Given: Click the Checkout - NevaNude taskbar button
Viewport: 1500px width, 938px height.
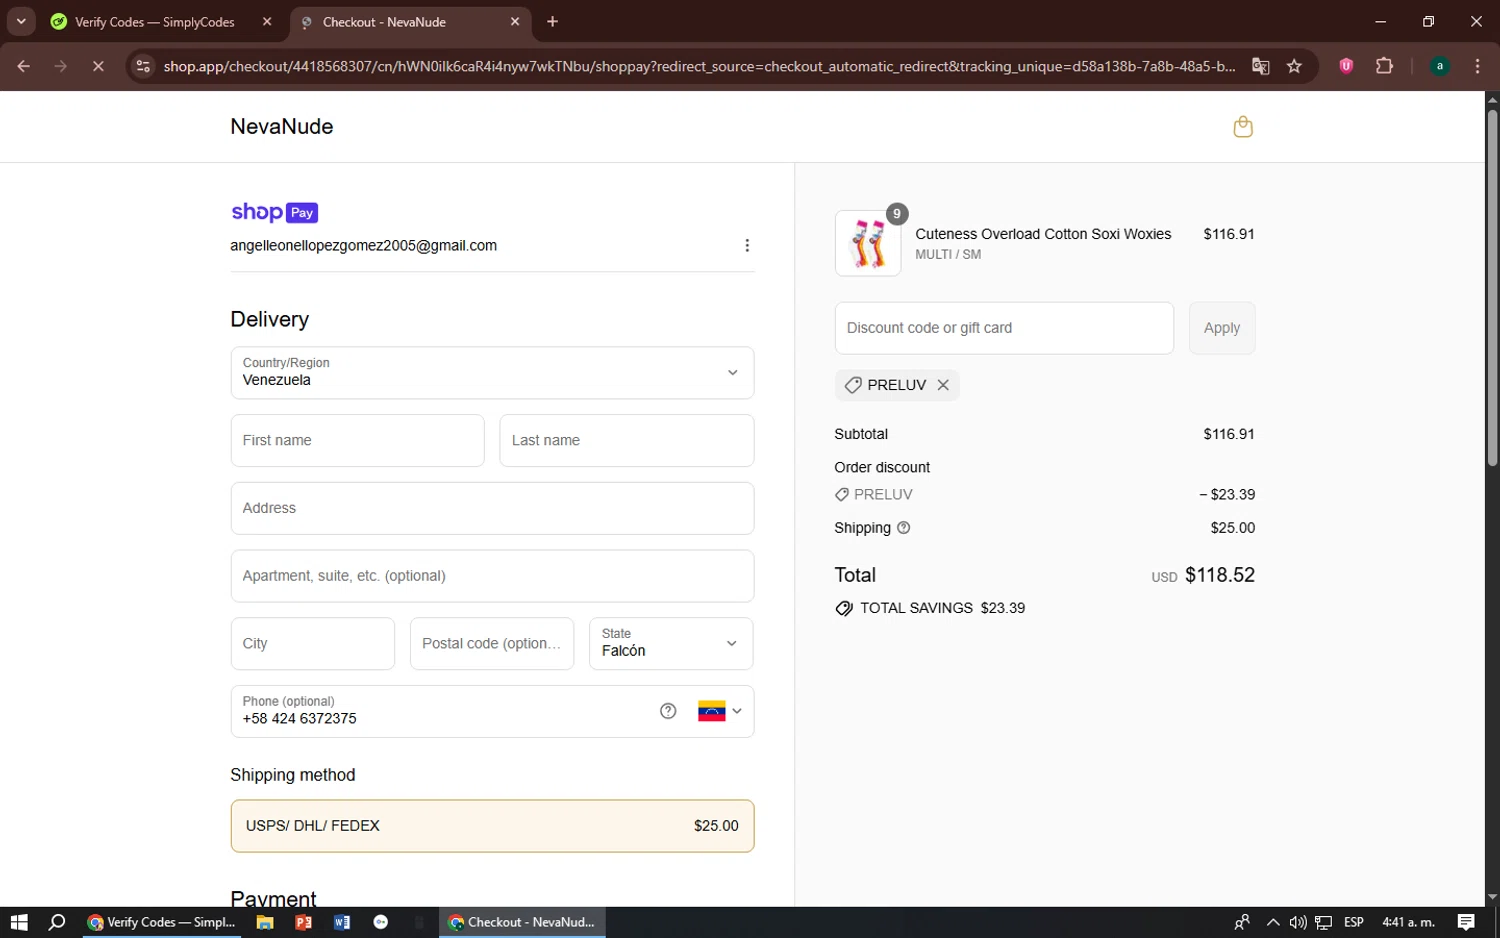Looking at the screenshot, I should [x=522, y=922].
